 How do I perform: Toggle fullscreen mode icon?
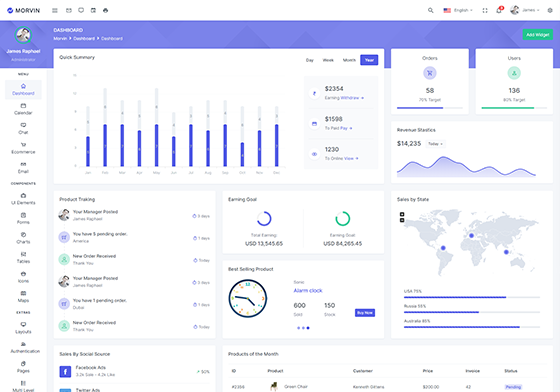click(485, 10)
